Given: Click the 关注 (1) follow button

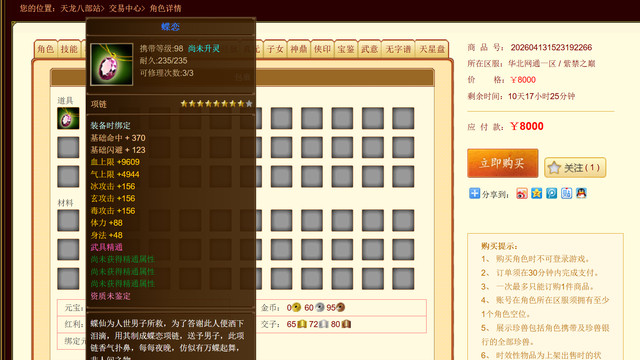Looking at the screenshot, I should tap(575, 168).
